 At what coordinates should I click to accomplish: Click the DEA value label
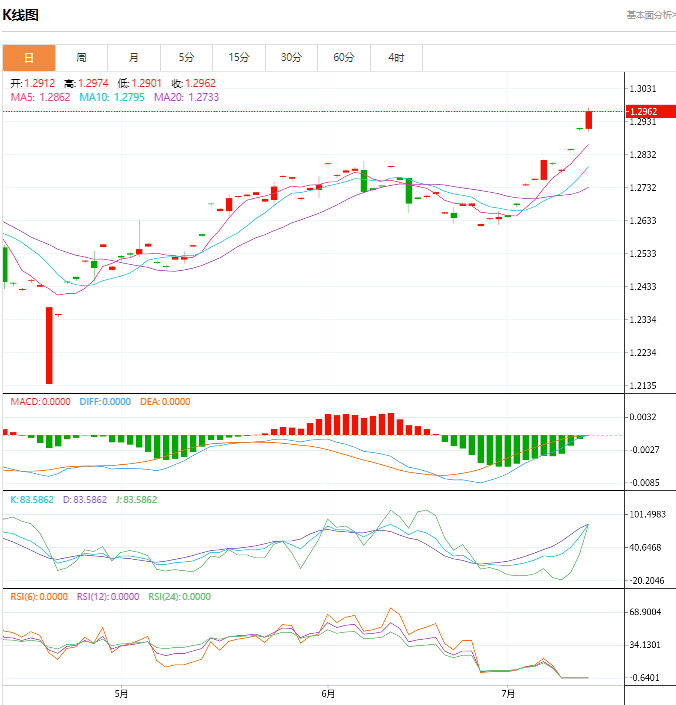[x=164, y=401]
